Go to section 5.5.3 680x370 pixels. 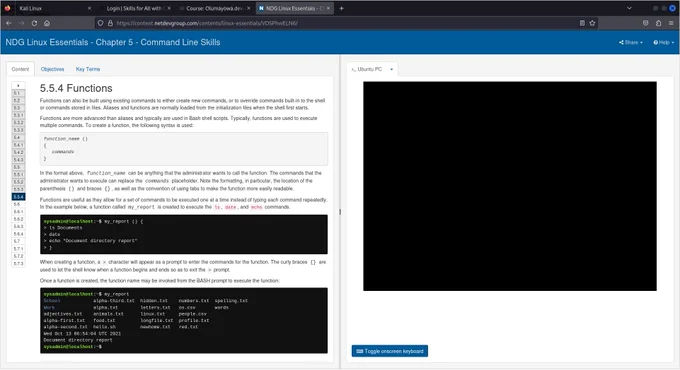(x=18, y=189)
